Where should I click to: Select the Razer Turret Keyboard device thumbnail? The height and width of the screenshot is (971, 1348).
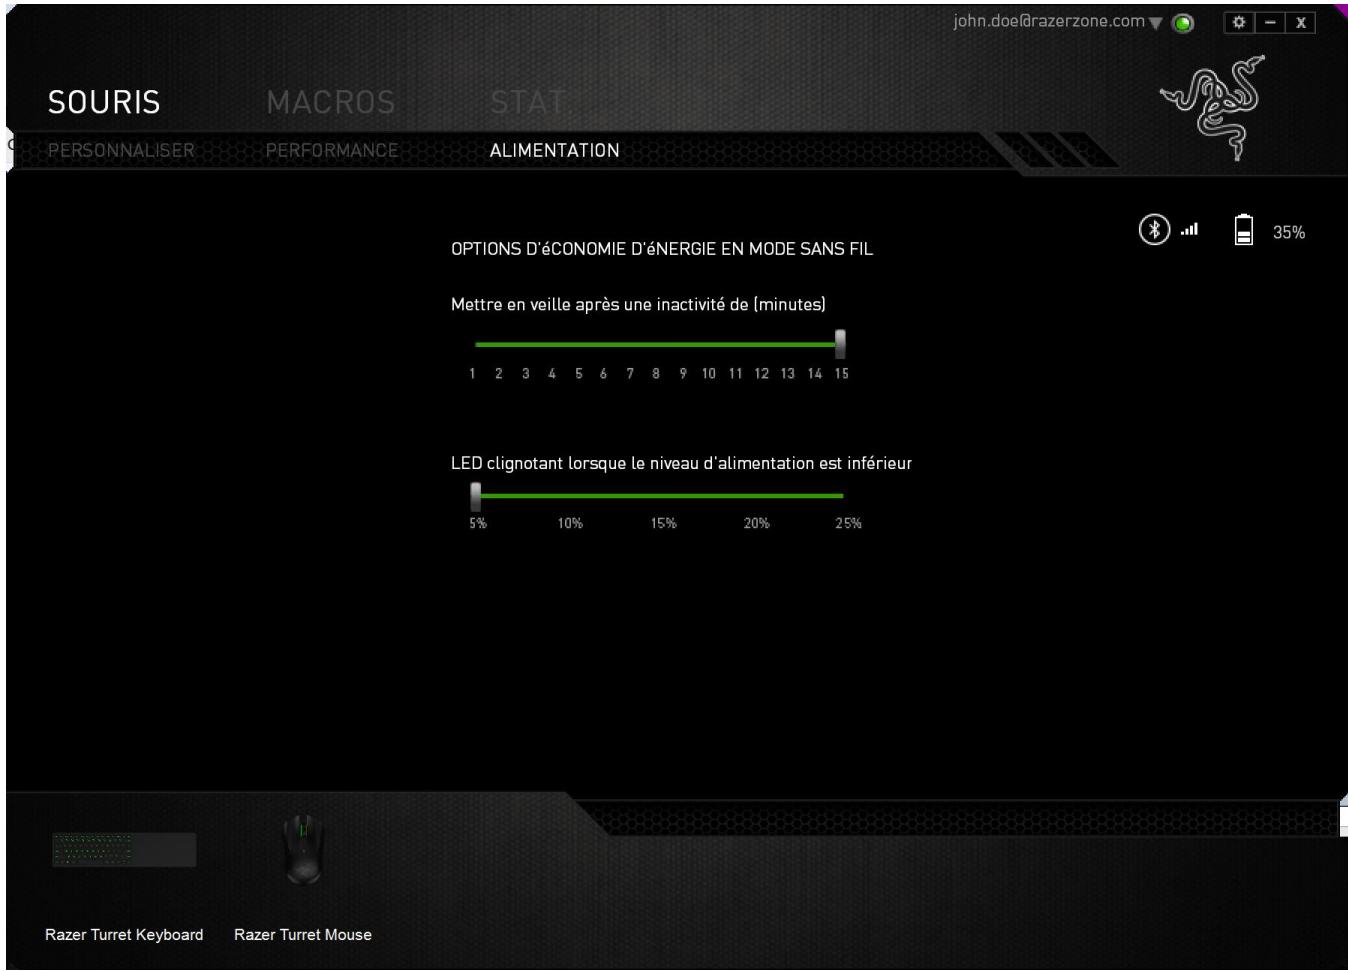[x=124, y=850]
